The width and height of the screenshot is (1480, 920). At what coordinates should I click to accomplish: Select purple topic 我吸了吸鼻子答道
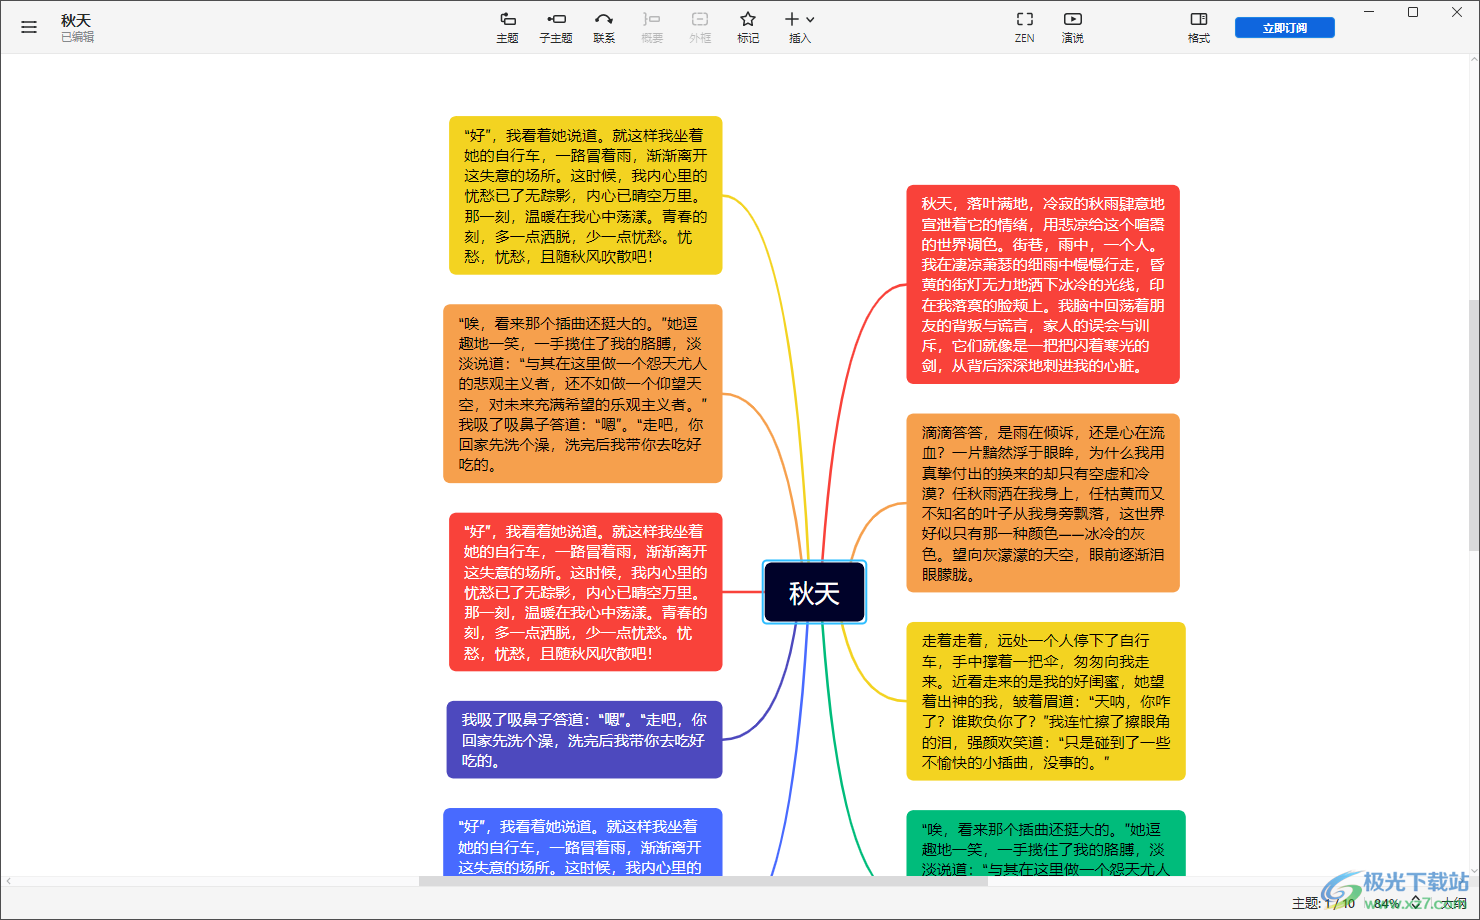click(584, 740)
